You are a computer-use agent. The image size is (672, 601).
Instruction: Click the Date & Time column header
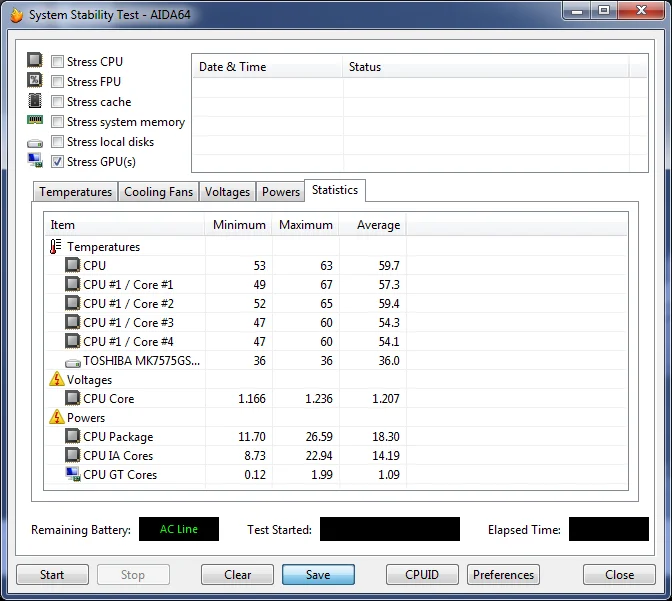267,67
